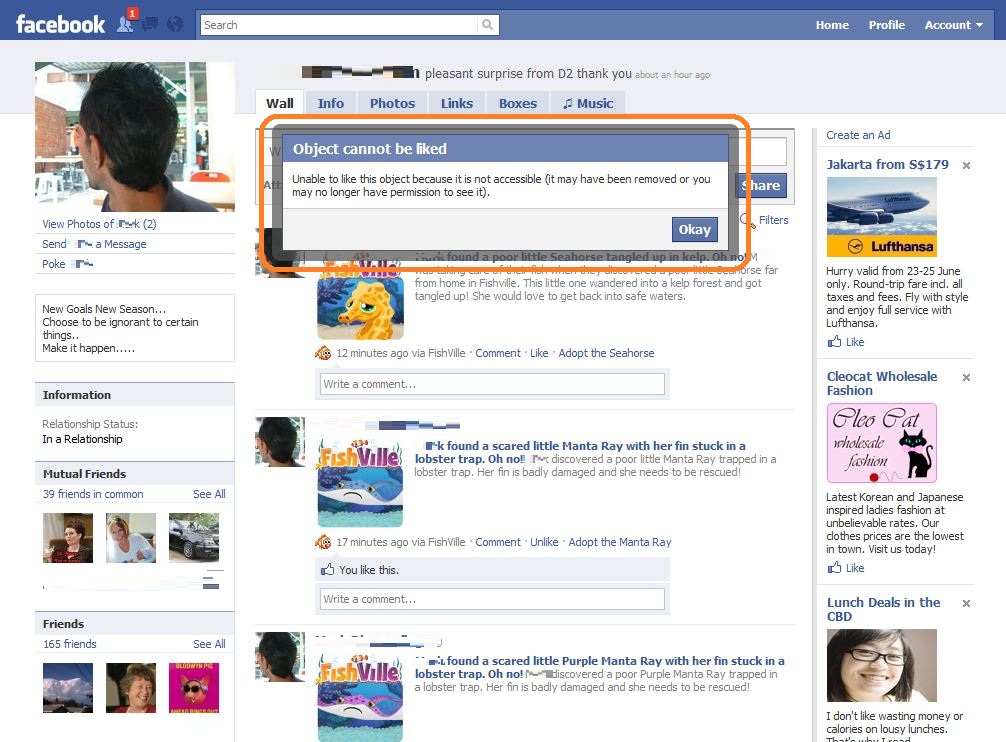
Task: Click the Lufthansa airplane ad image
Action: (882, 217)
